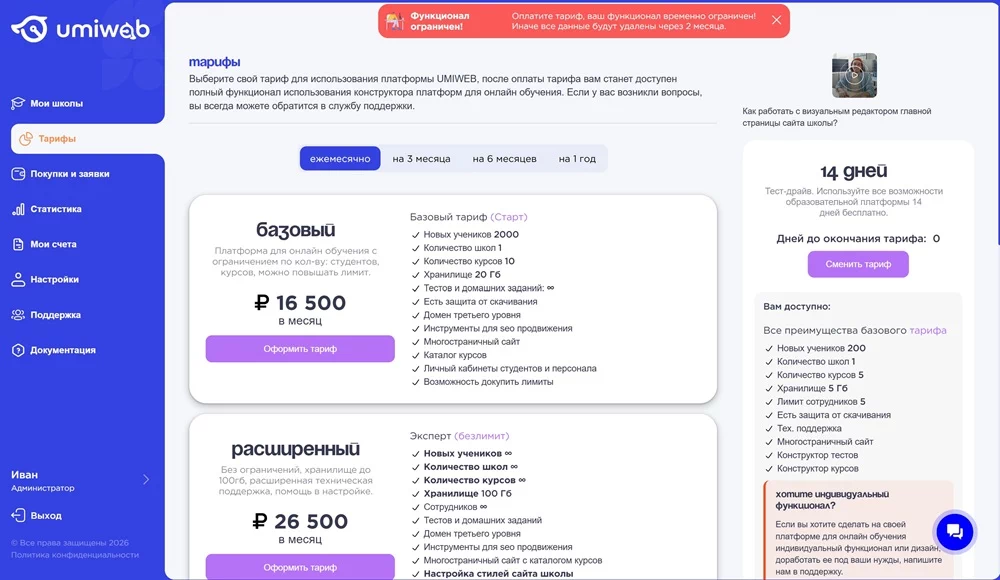1000x580 pixels.
Task: Click the Поддержка sidebar icon
Action: (x=18, y=315)
